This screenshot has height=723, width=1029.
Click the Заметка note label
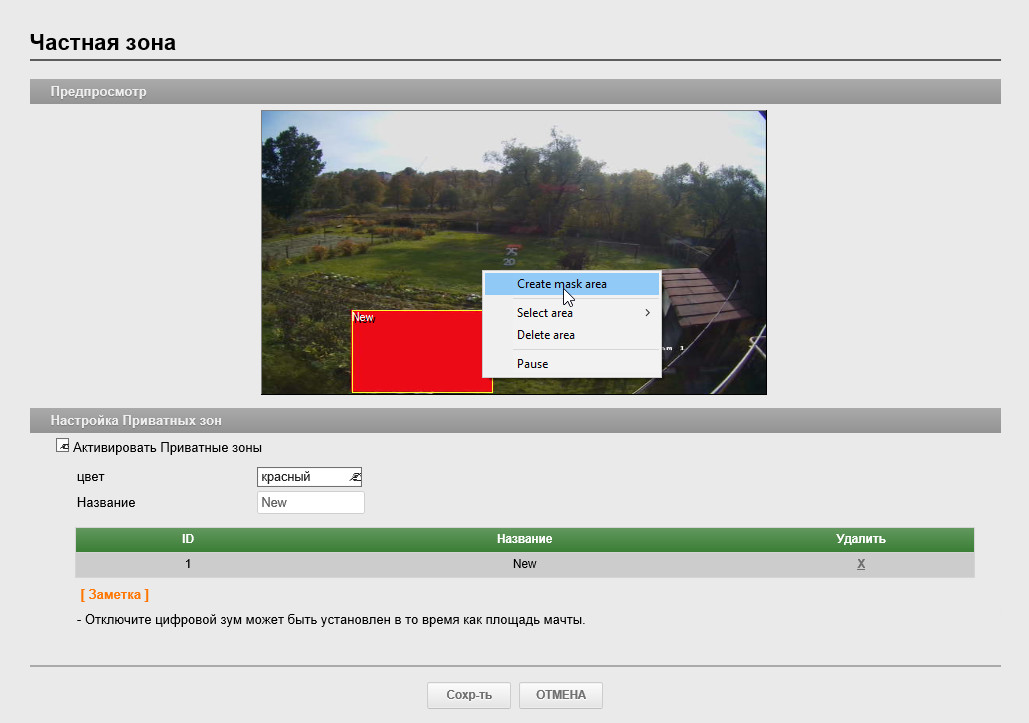click(115, 594)
